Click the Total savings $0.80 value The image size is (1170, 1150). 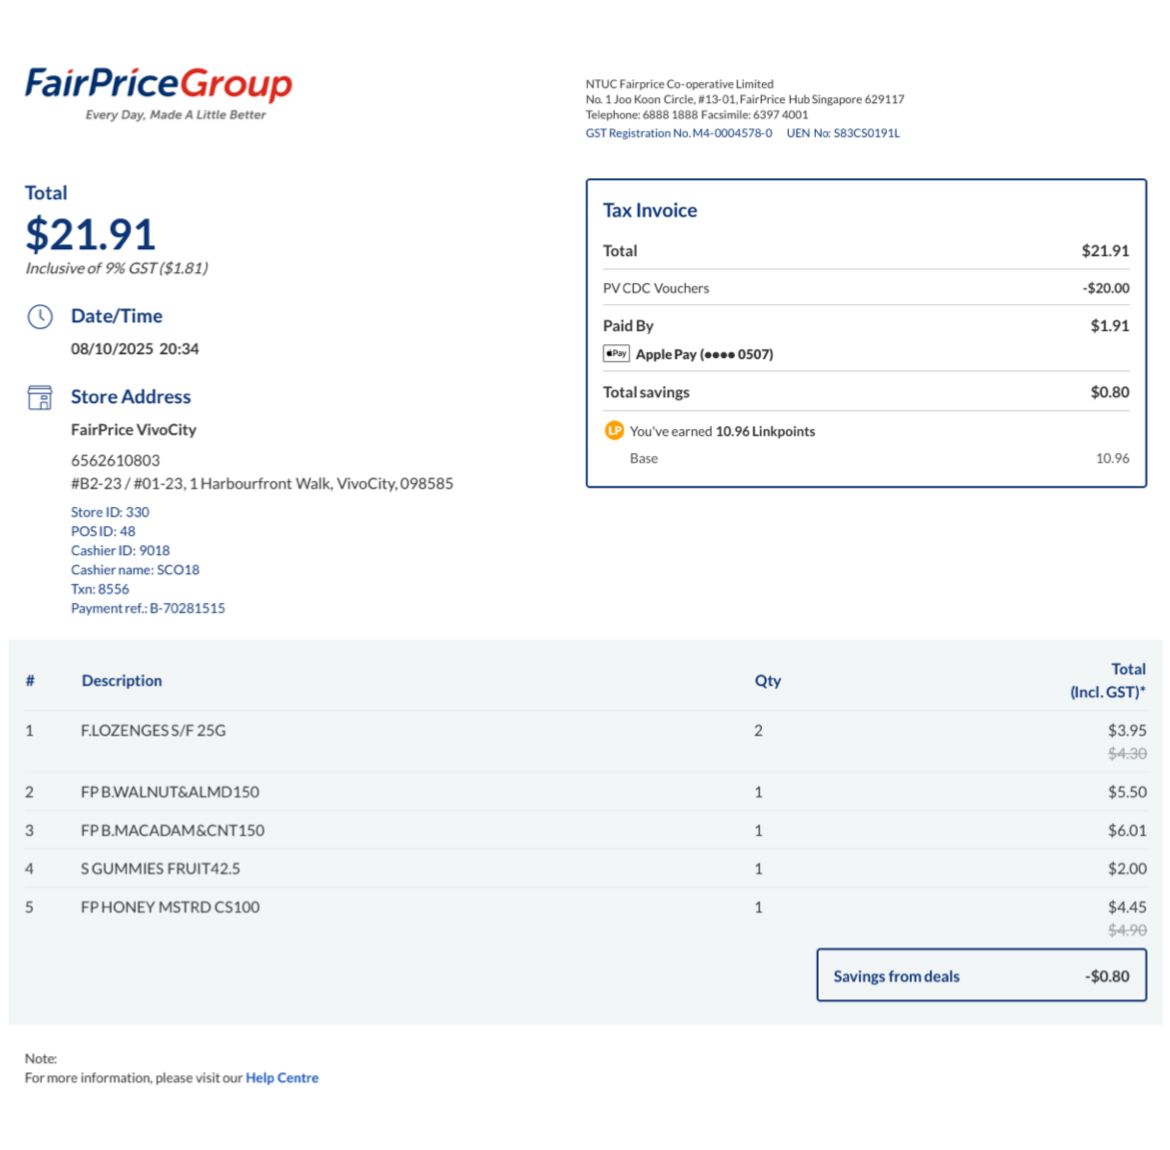pyautogui.click(x=1110, y=392)
